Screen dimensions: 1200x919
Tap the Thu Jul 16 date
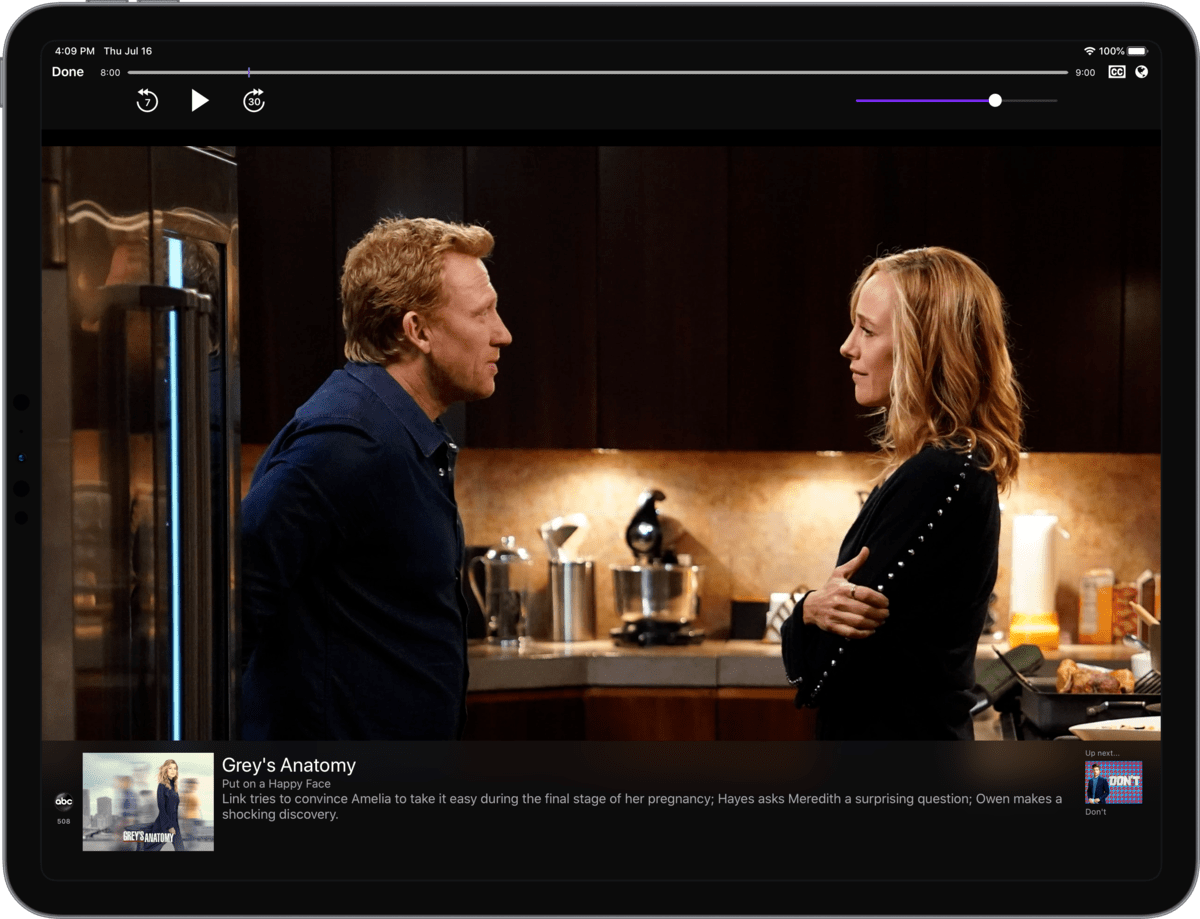coord(128,51)
